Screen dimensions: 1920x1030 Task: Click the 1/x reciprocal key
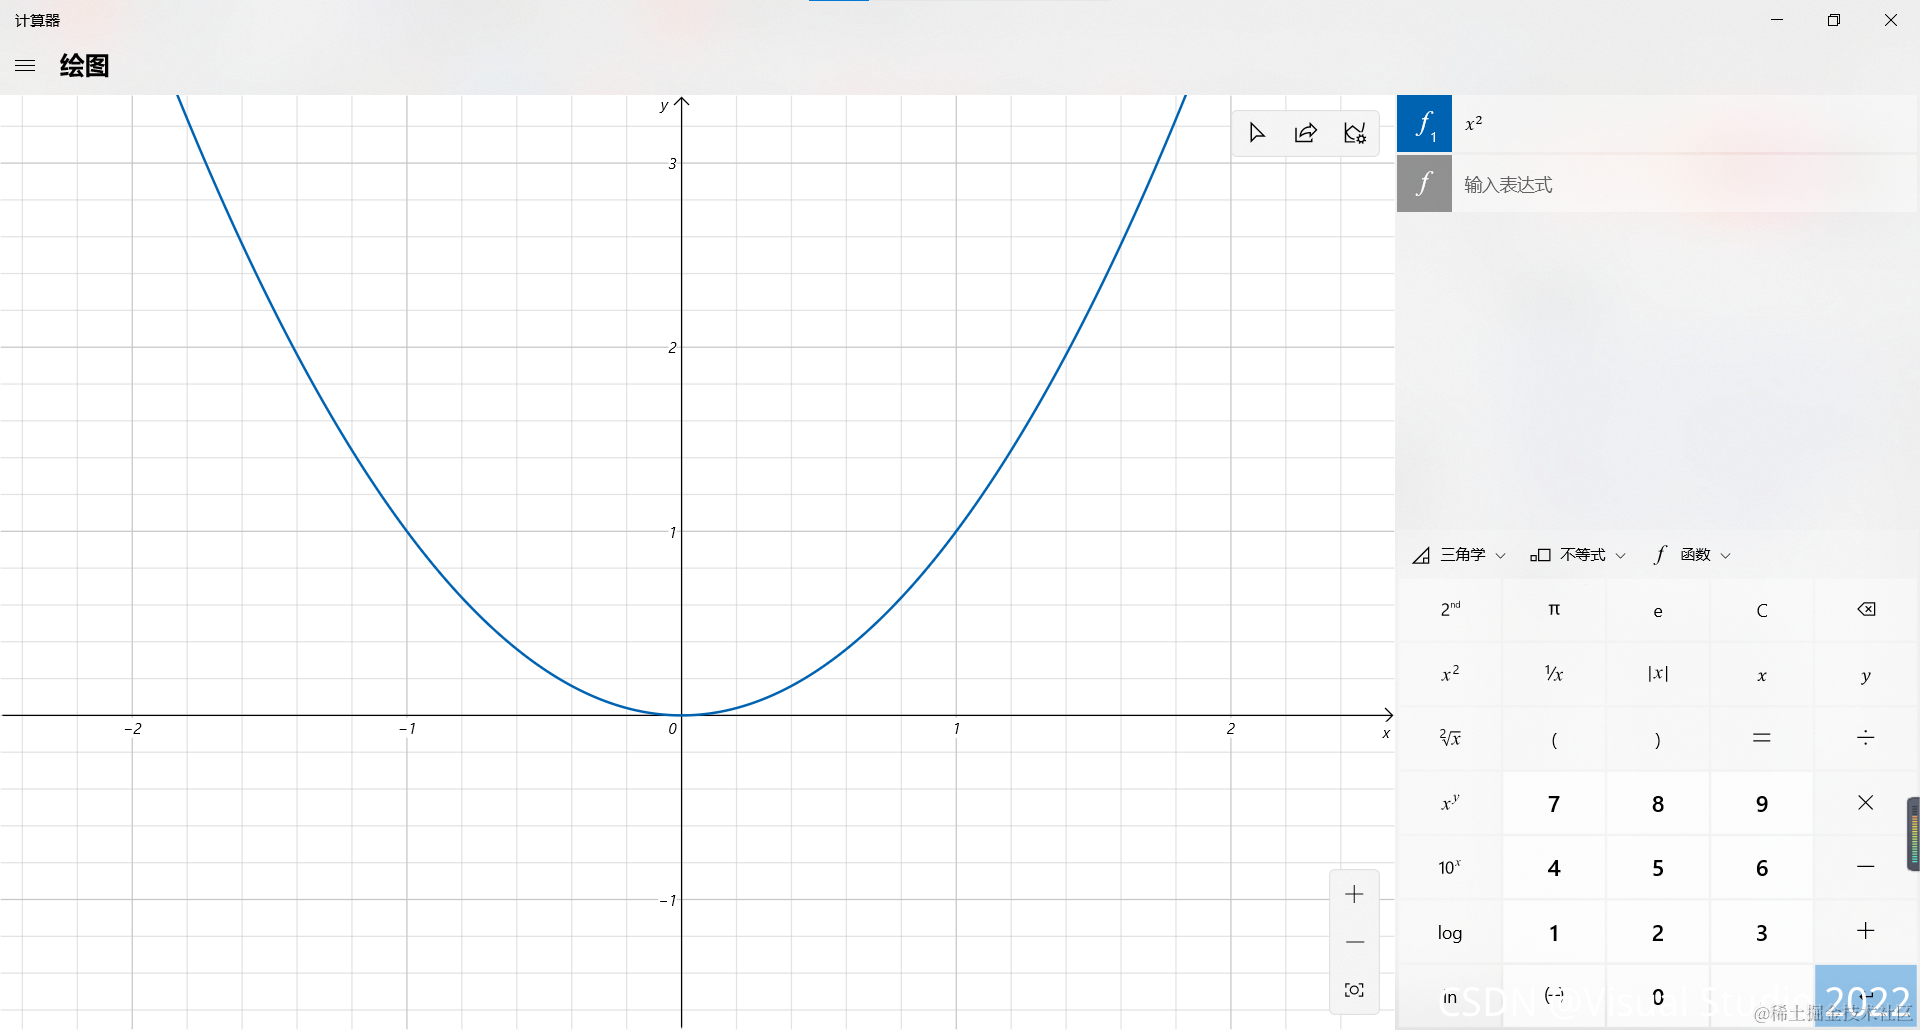1554,674
